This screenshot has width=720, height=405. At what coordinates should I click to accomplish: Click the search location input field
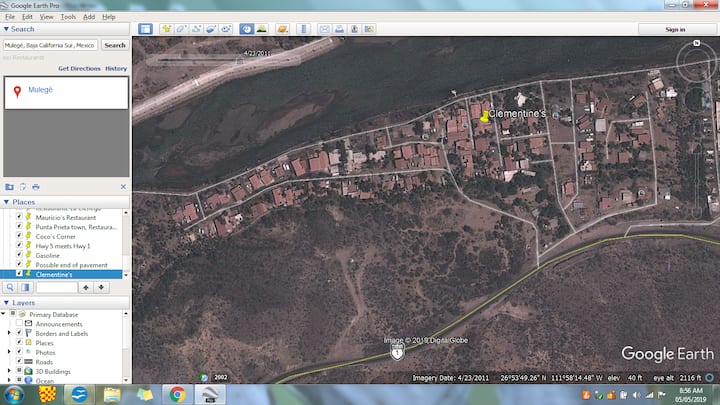click(x=50, y=45)
